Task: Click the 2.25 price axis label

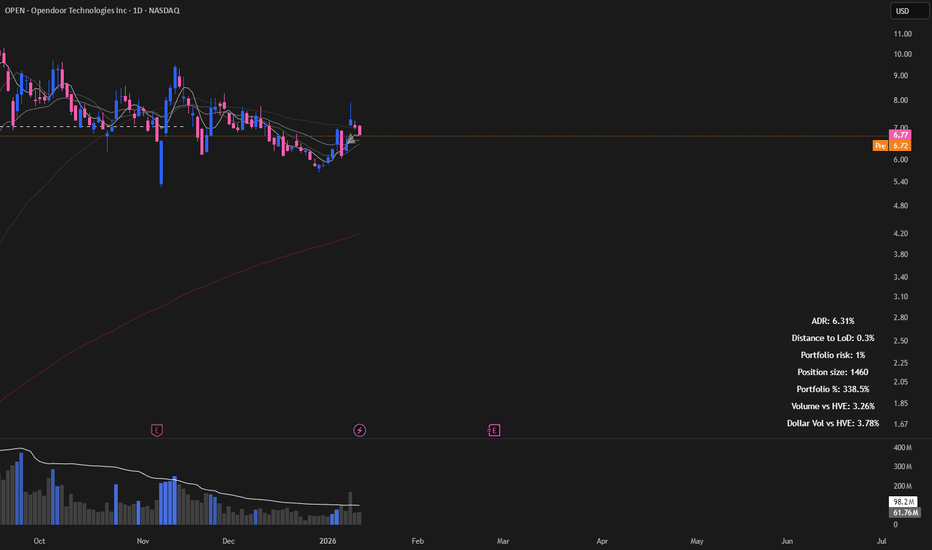Action: pos(900,363)
